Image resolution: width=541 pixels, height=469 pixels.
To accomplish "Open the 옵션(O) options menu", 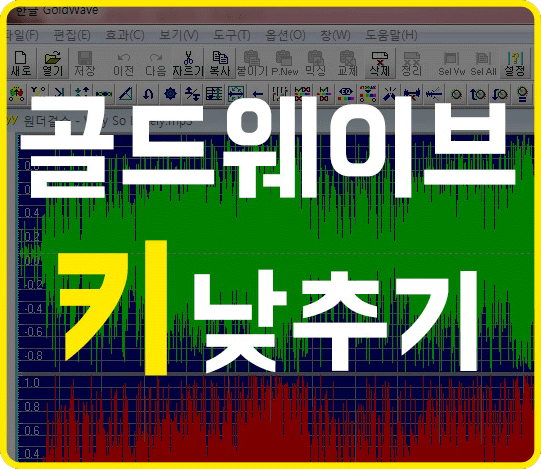I will pyautogui.click(x=285, y=35).
